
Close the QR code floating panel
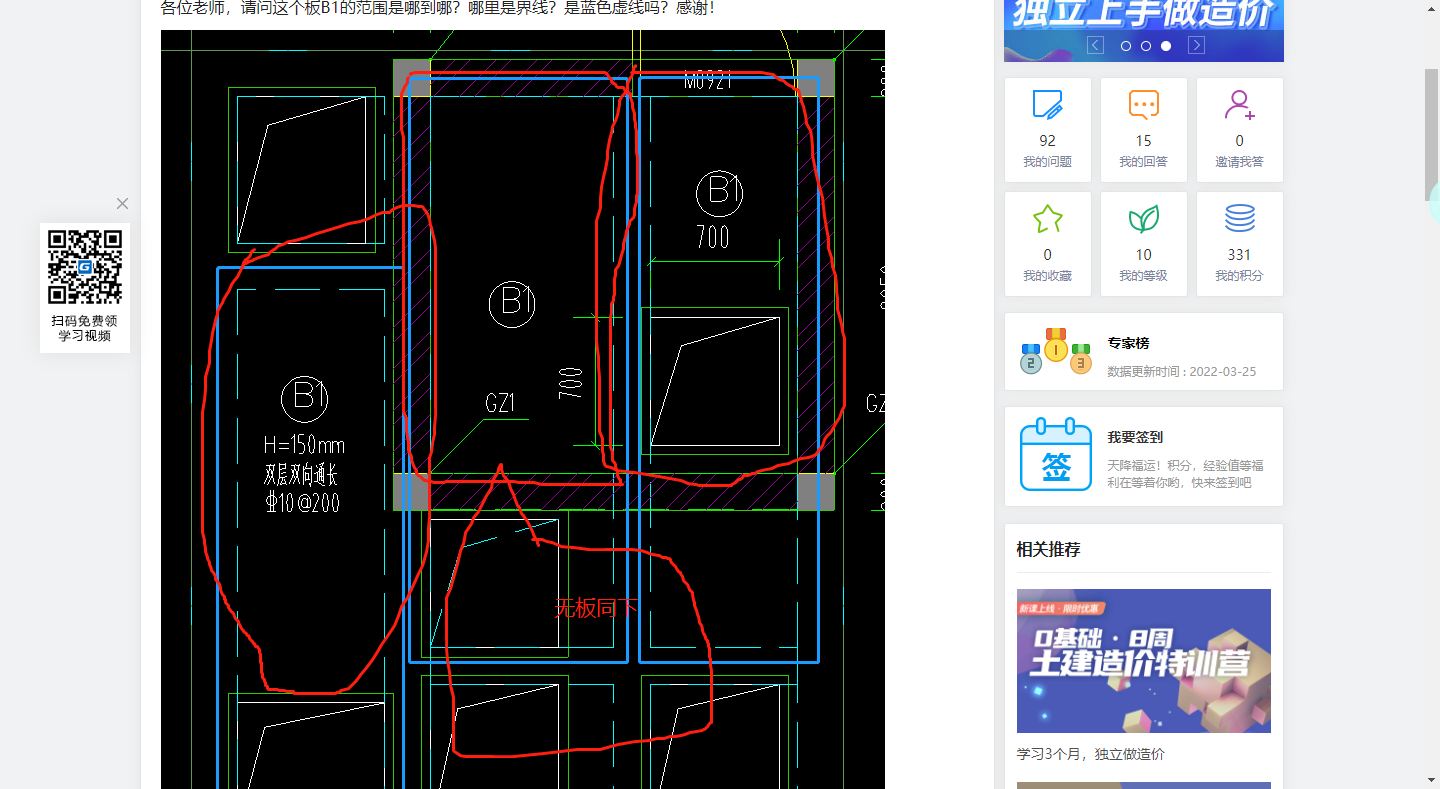[x=122, y=204]
